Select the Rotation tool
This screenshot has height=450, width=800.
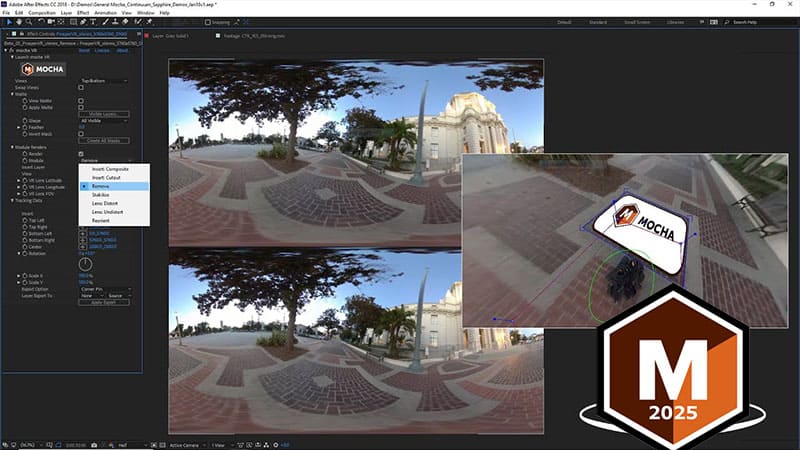click(x=41, y=22)
